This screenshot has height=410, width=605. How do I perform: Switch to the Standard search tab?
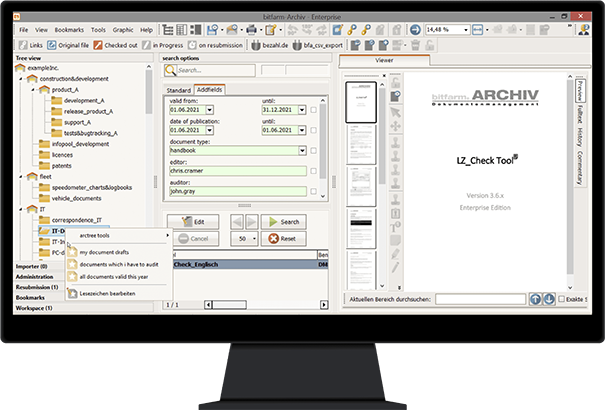coord(178,90)
